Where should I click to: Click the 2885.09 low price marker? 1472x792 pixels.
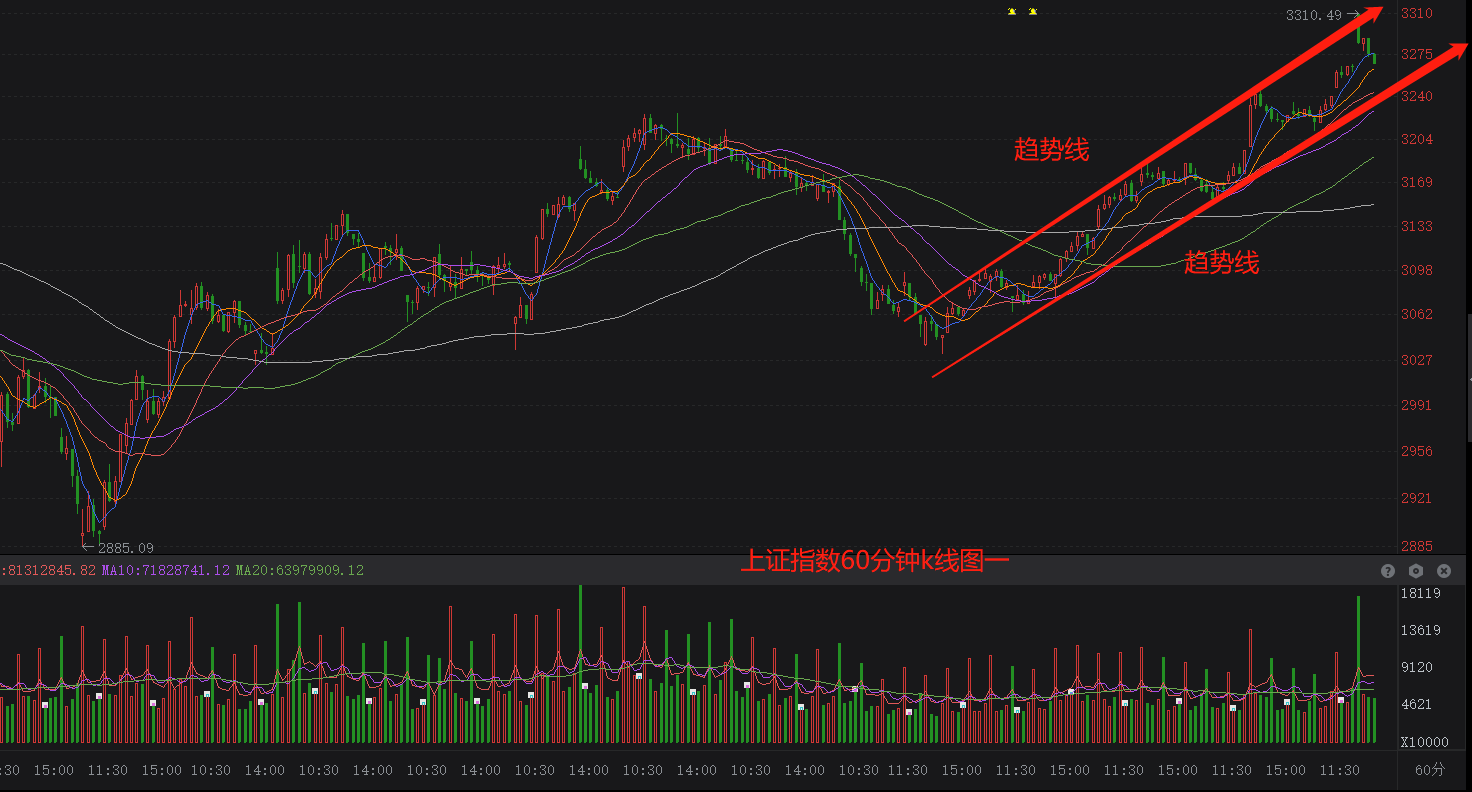pos(126,548)
